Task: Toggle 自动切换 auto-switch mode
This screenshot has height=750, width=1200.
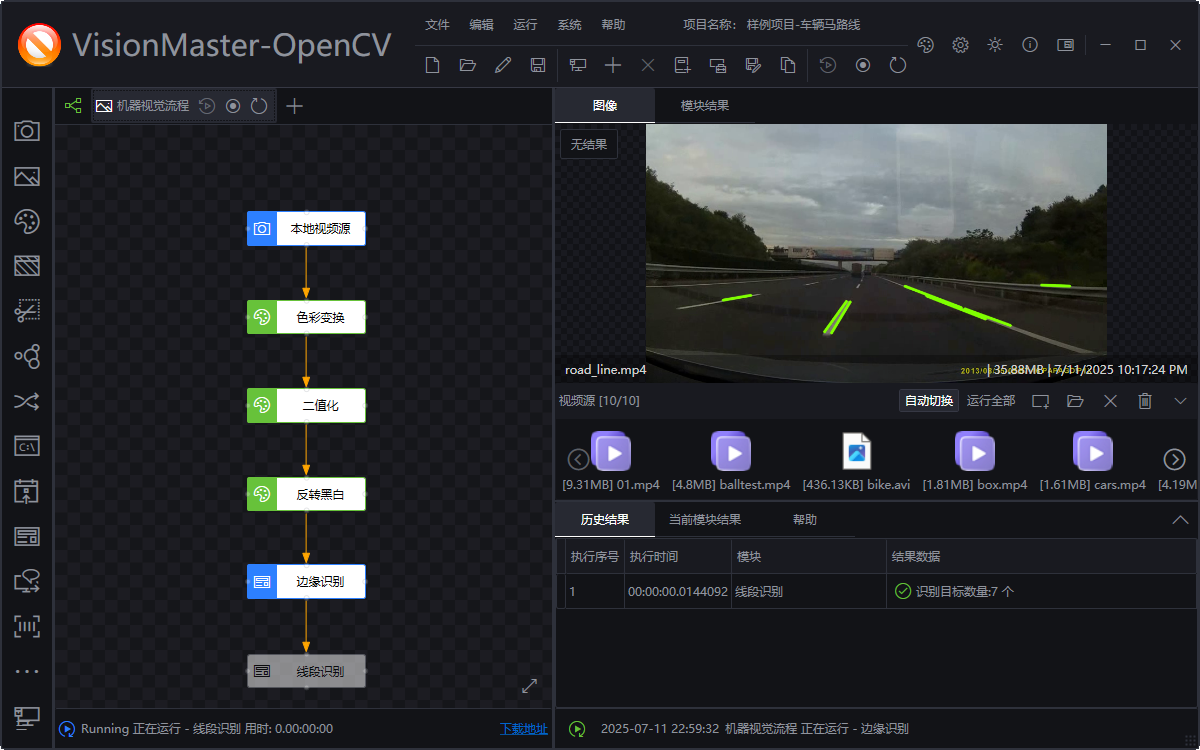Action: (928, 399)
